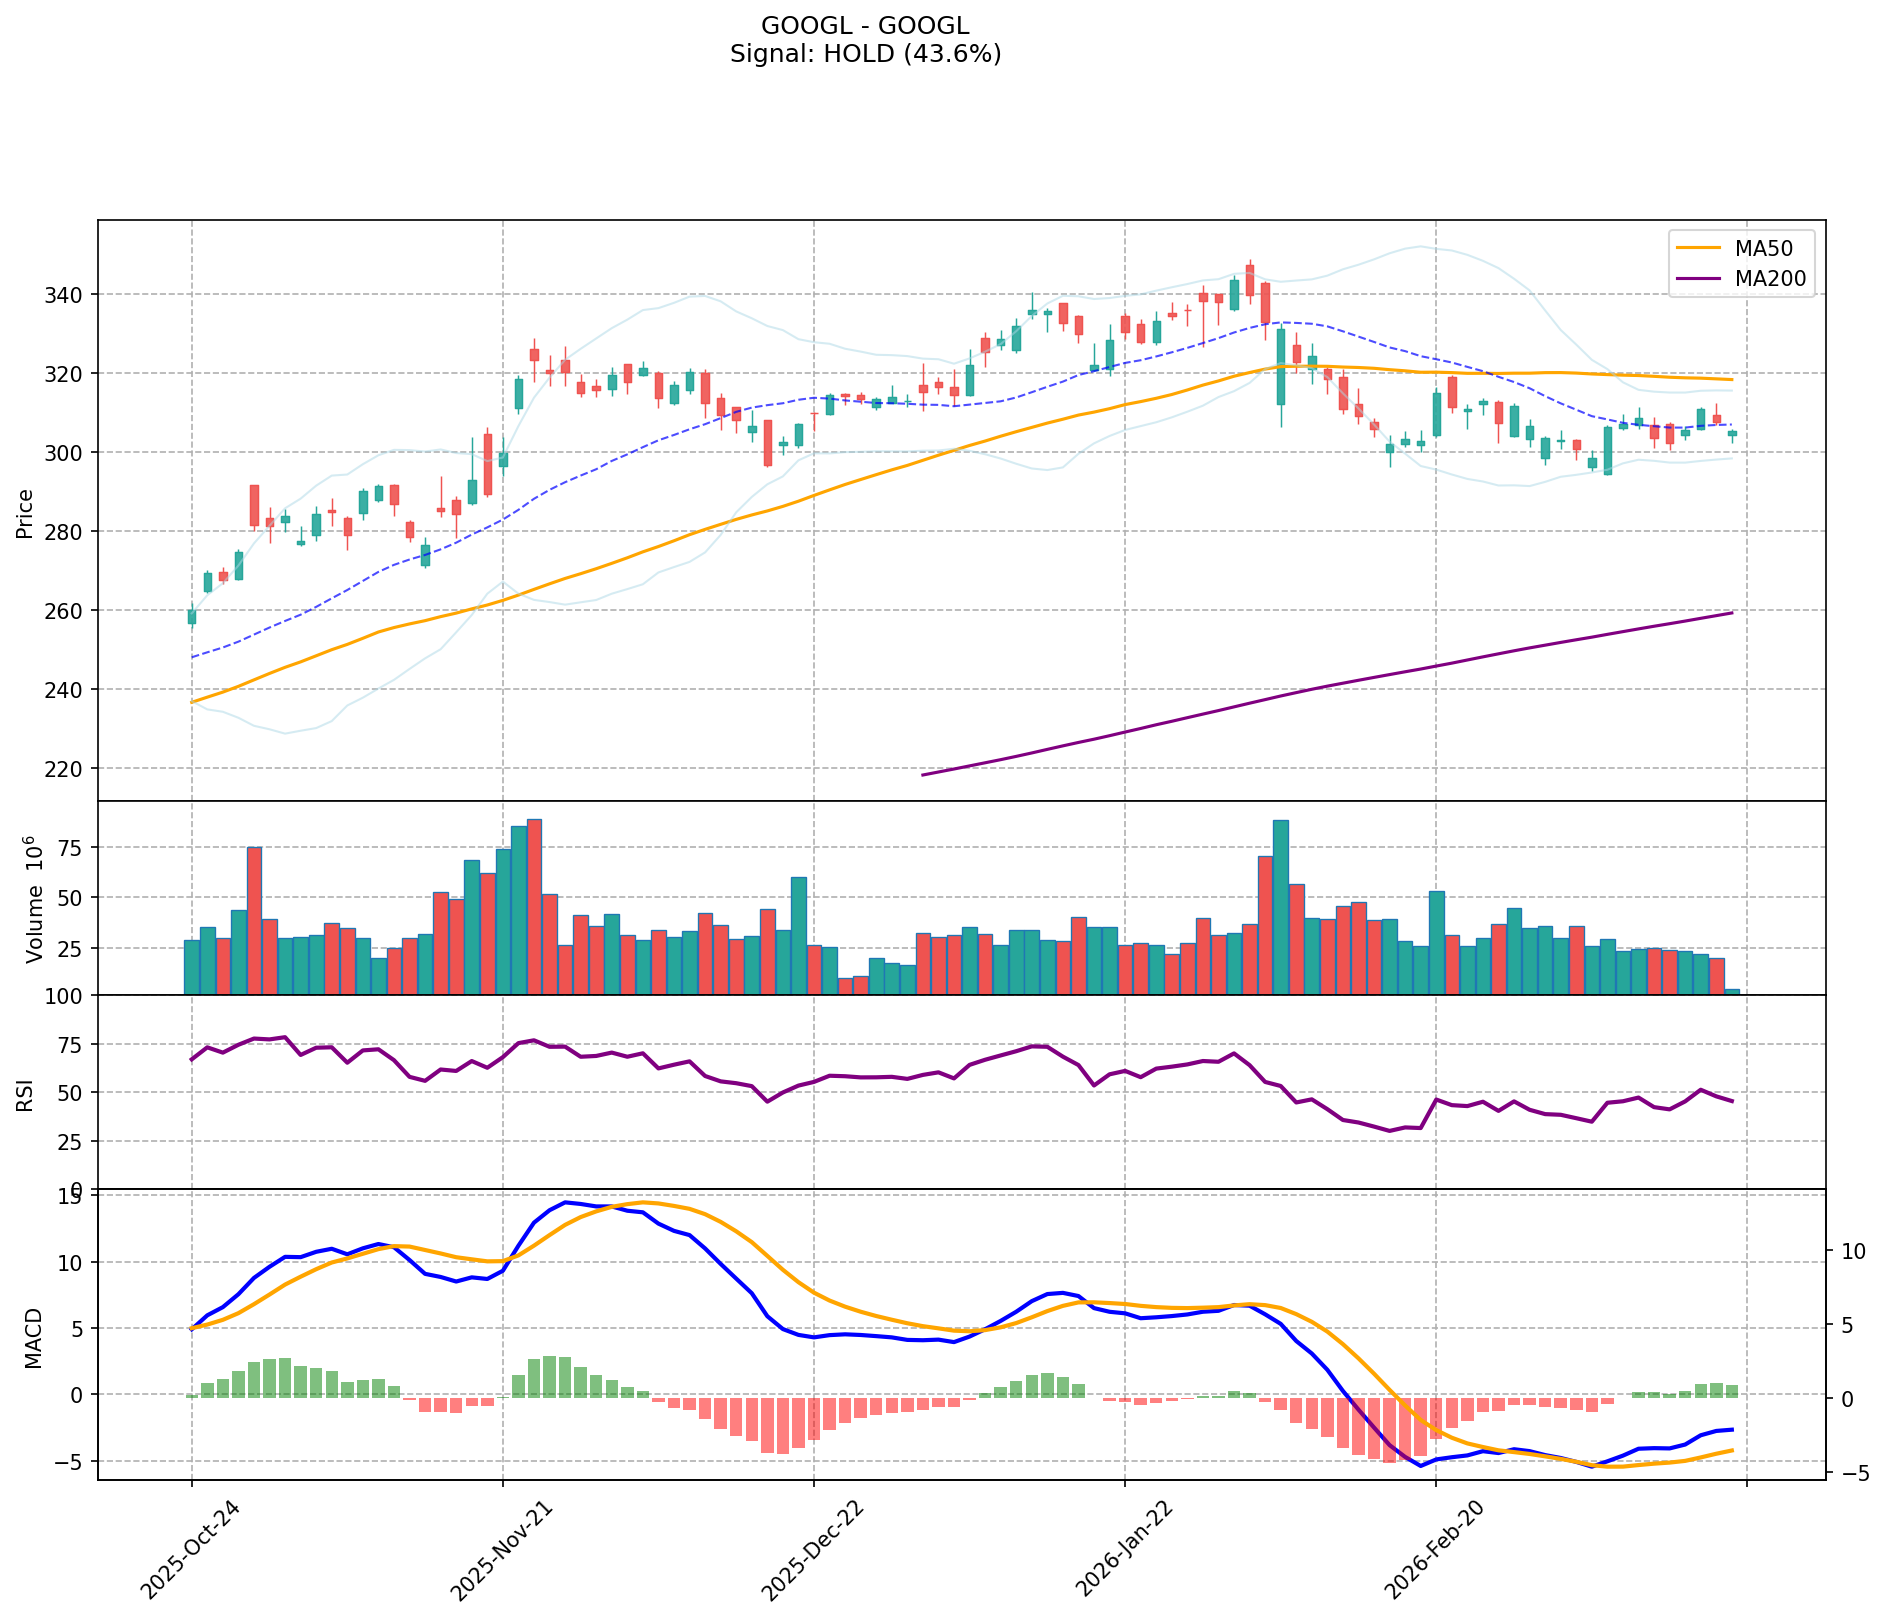Click the 220 price tick label
This screenshot has height=1619, width=1886.
tap(71, 769)
